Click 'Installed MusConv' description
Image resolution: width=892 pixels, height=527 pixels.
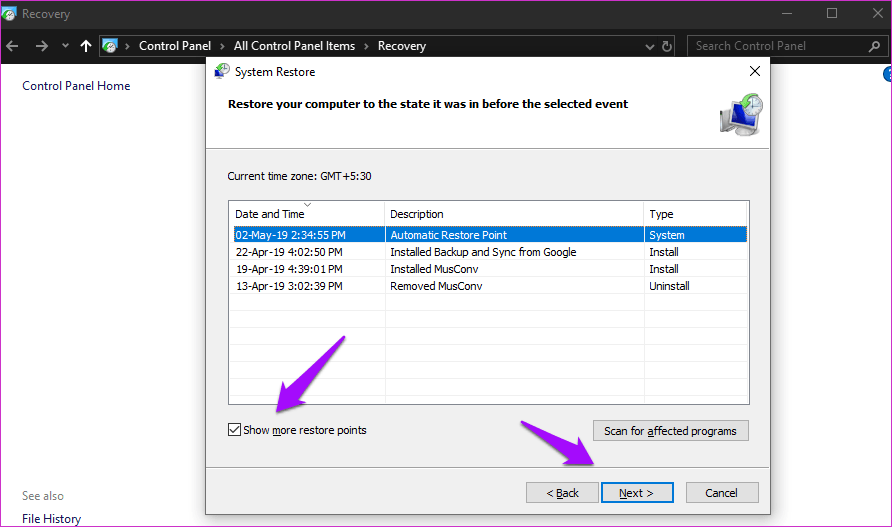pyautogui.click(x=434, y=269)
